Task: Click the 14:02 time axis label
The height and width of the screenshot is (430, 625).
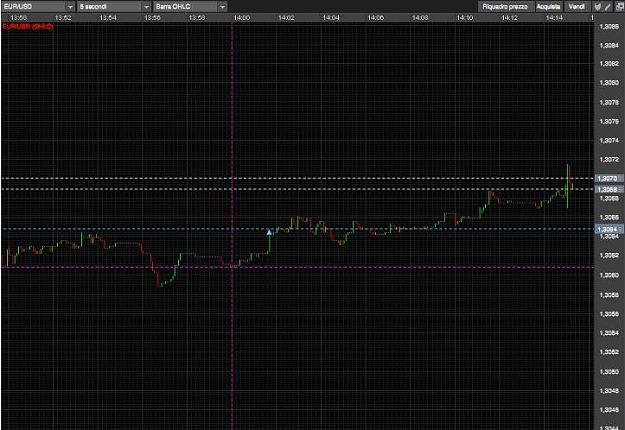Action: (x=286, y=18)
